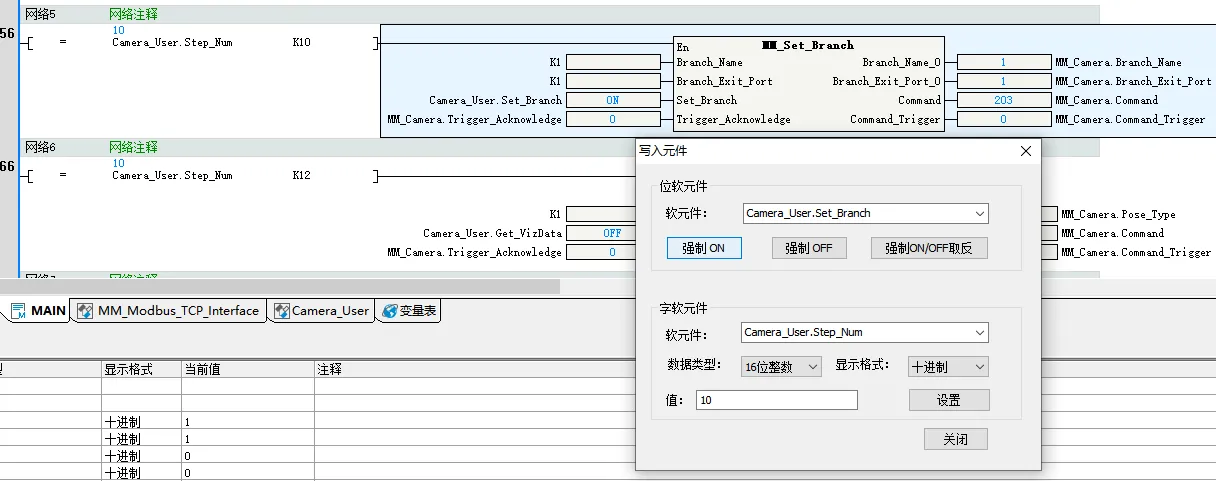Click the 变量表 tab globe icon
This screenshot has width=1216, height=481.
coord(389,311)
